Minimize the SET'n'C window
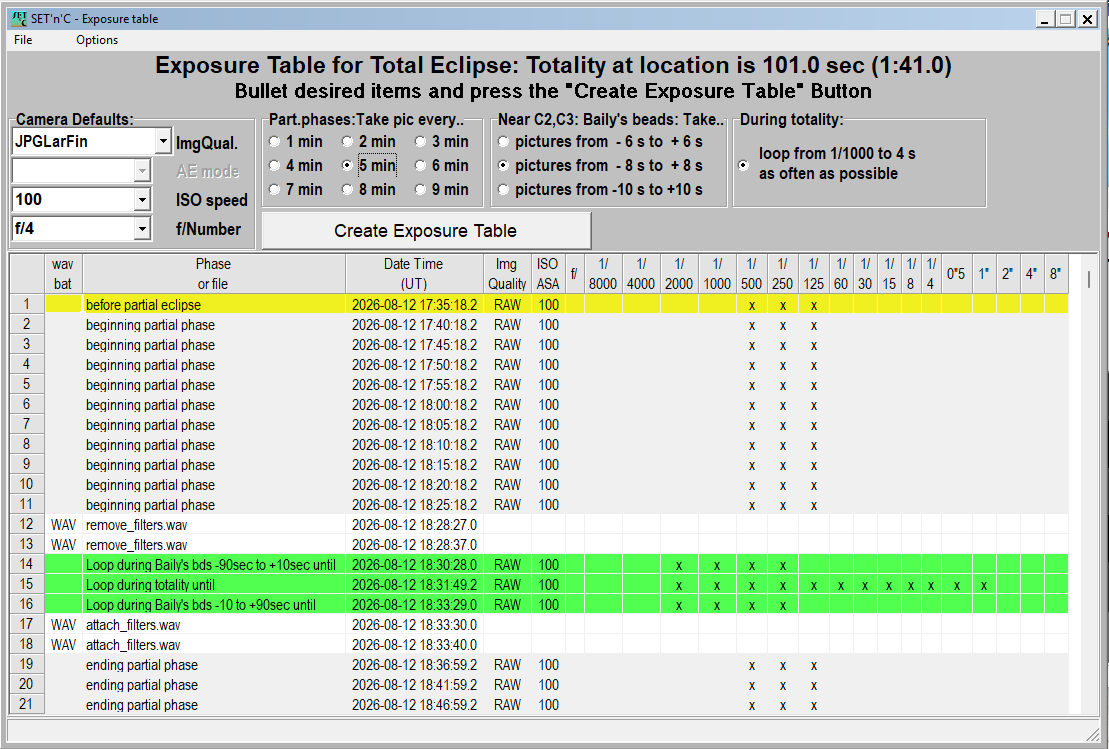This screenshot has height=749, width=1109. pyautogui.click(x=1045, y=19)
